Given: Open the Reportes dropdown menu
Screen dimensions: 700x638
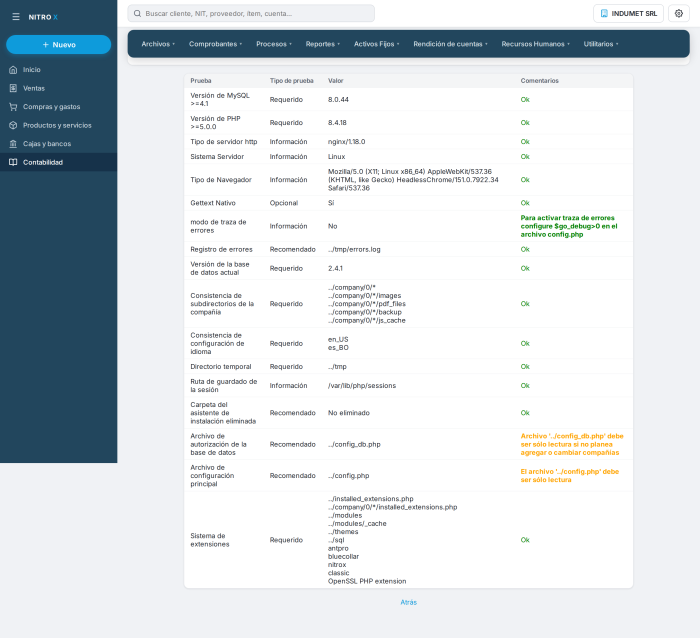Looking at the screenshot, I should point(323,44).
